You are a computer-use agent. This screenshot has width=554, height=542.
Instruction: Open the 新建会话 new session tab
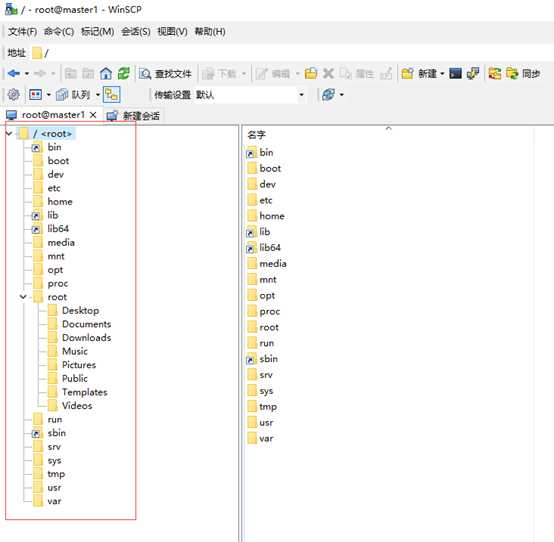134,116
